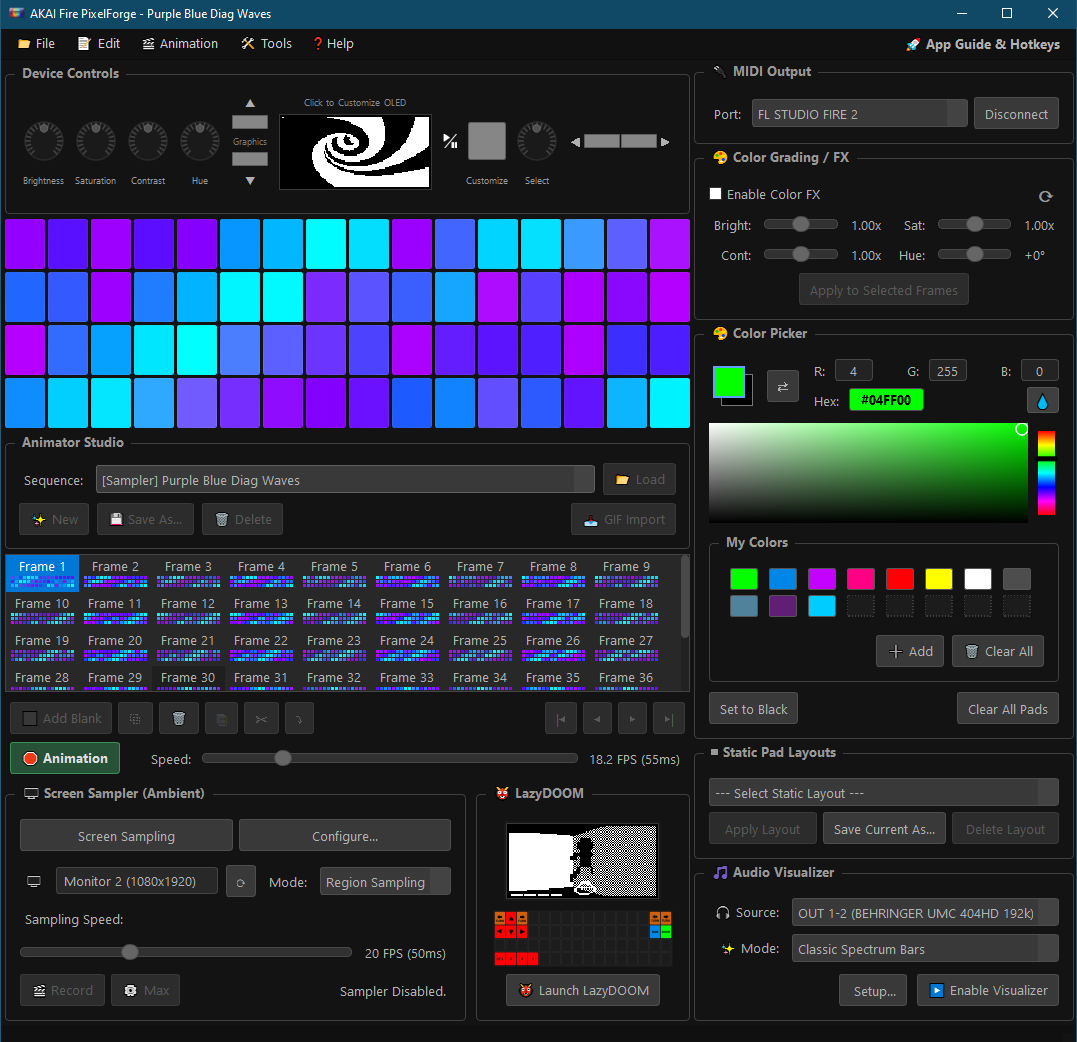The height and width of the screenshot is (1042, 1077).
Task: Click the Configure... button
Action: point(345,836)
